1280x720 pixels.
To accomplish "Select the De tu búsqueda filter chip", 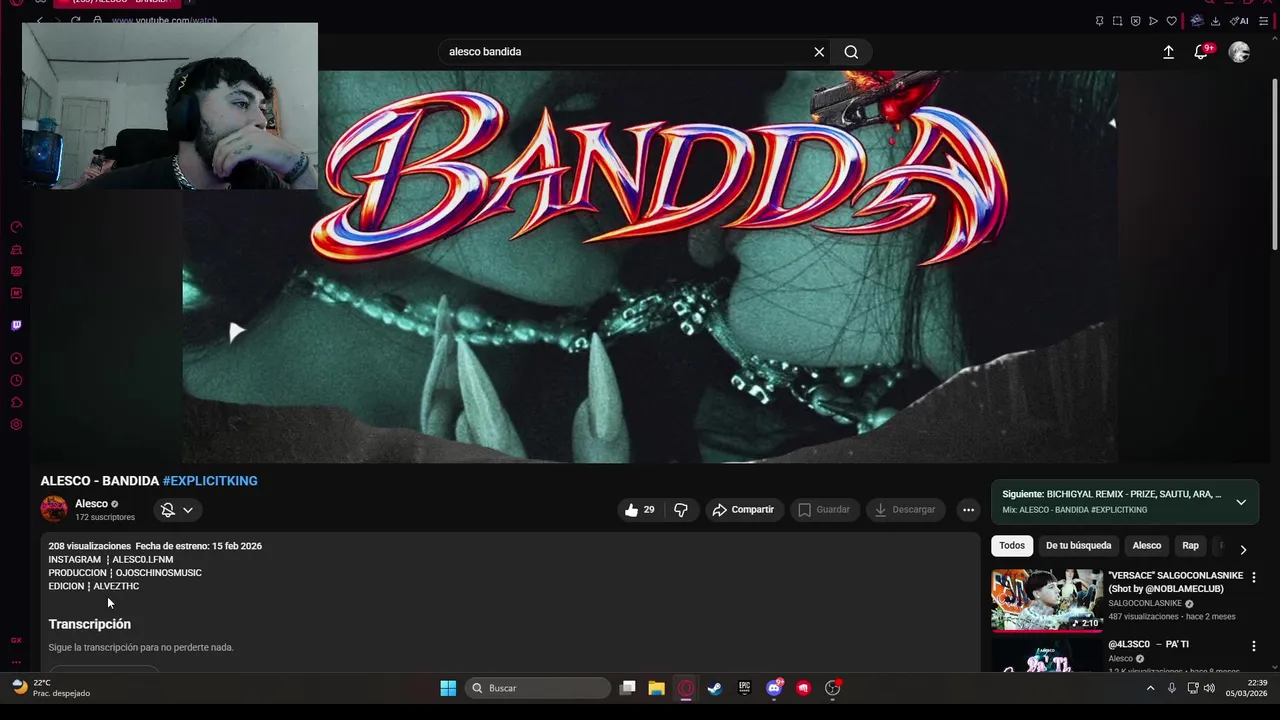I will tap(1078, 546).
